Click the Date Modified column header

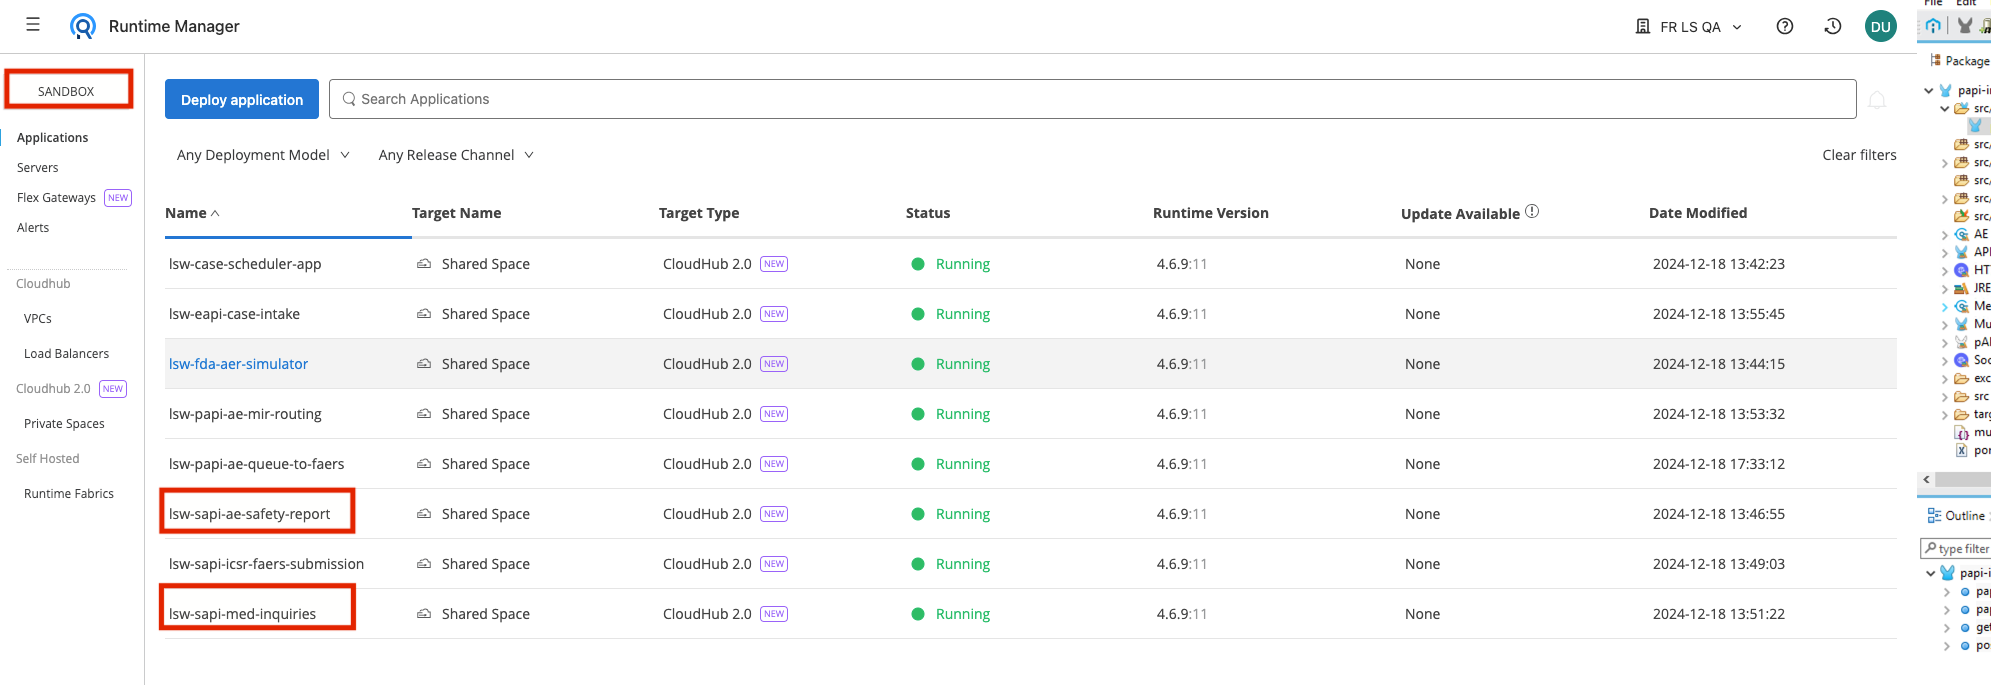pos(1698,213)
